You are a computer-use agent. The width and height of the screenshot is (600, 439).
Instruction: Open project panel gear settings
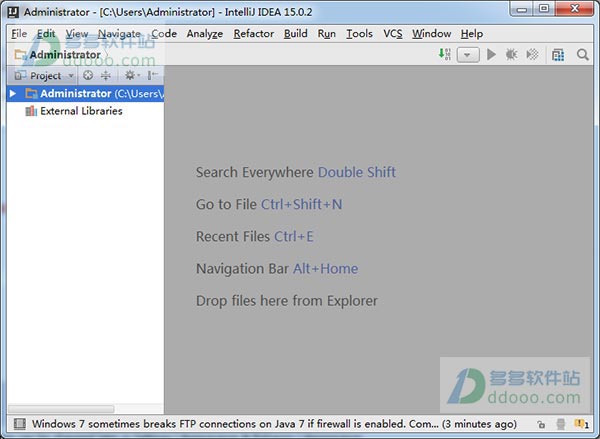tap(132, 75)
